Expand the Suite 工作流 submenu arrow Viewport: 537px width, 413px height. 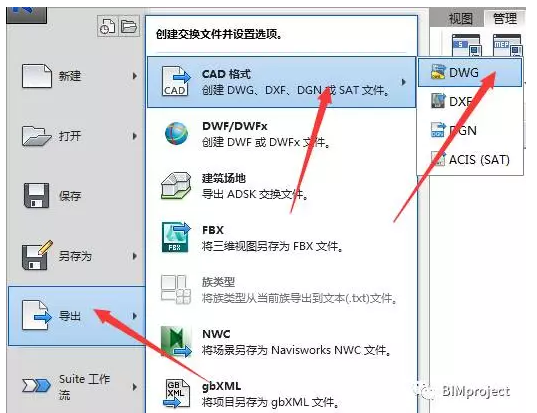pyautogui.click(x=135, y=387)
